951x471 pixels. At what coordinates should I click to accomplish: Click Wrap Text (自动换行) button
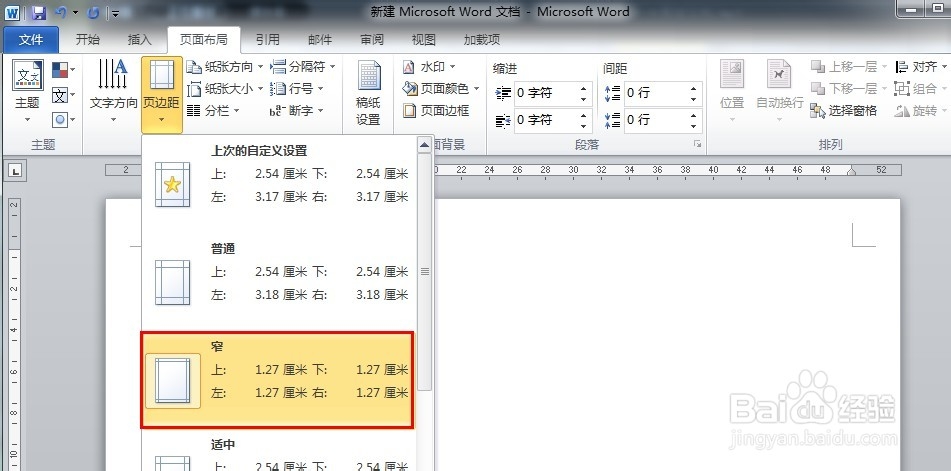click(779, 92)
